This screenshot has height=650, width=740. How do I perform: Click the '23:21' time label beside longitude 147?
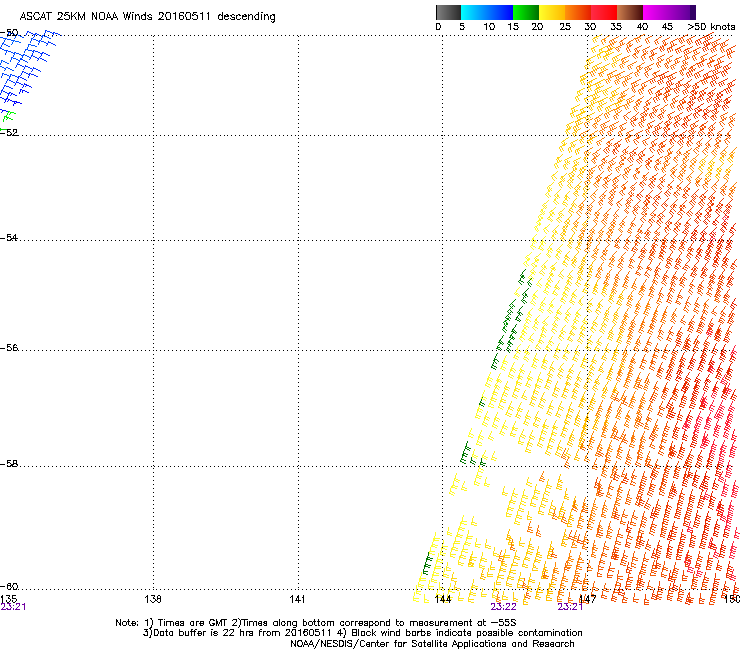click(570, 607)
